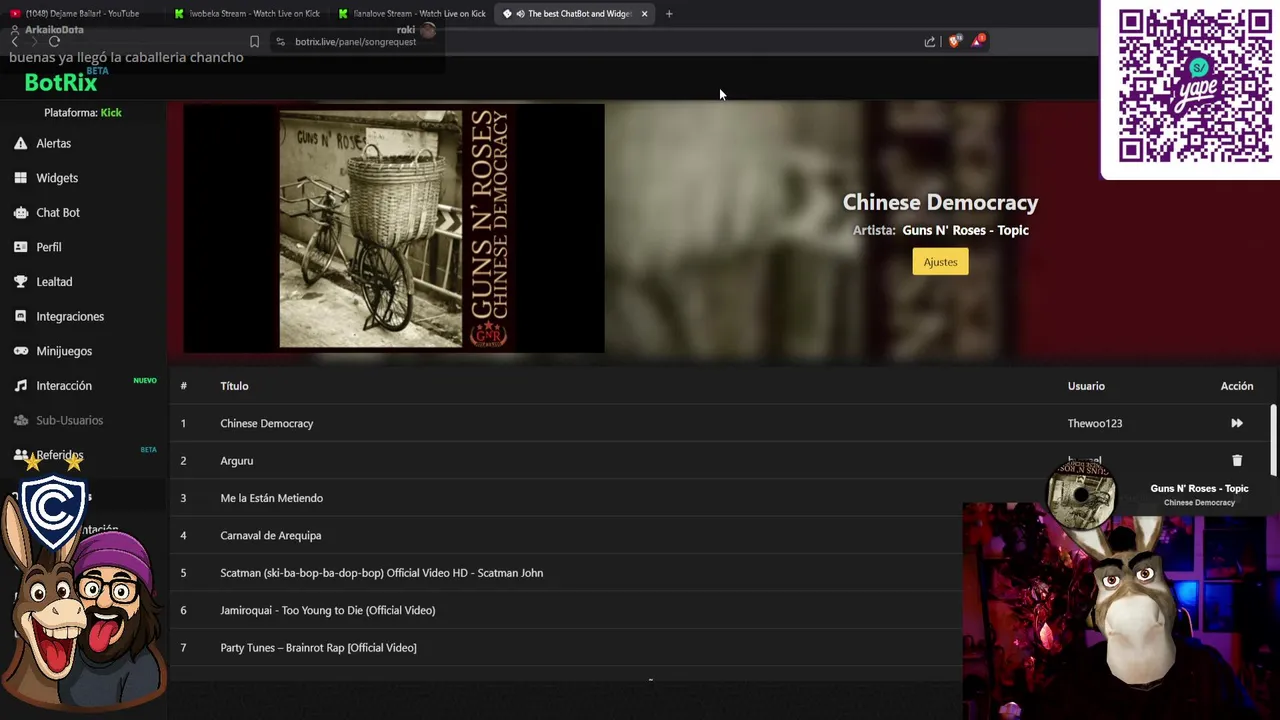Viewport: 1280px width, 720px height.
Task: Open a new browser tab
Action: point(669,14)
